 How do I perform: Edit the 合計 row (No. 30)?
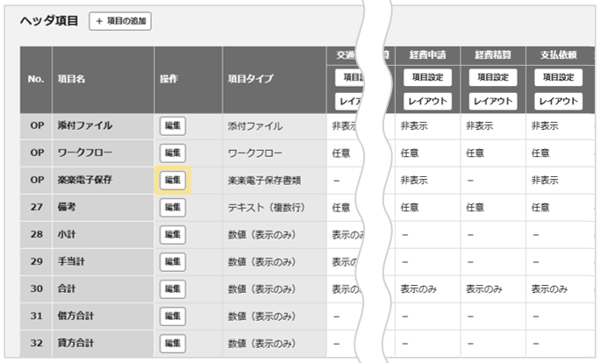point(173,289)
